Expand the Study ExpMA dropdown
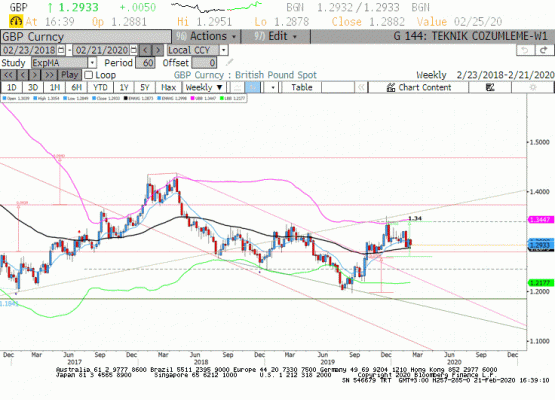This screenshot has width=555, height=400. coord(92,63)
